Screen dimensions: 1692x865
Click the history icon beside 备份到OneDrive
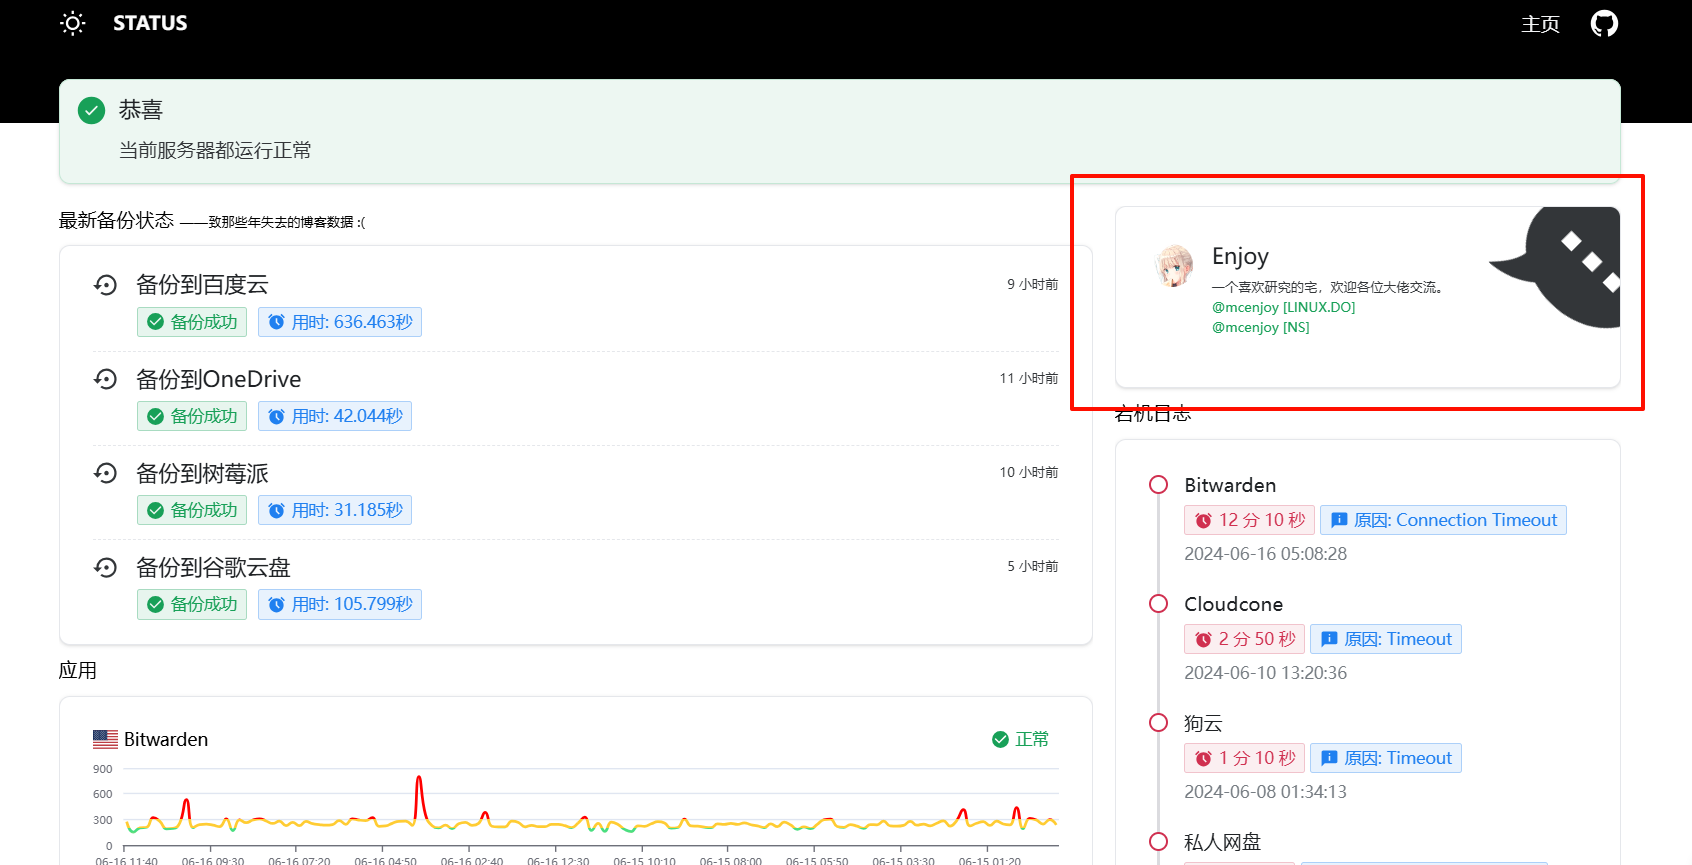[x=106, y=379]
